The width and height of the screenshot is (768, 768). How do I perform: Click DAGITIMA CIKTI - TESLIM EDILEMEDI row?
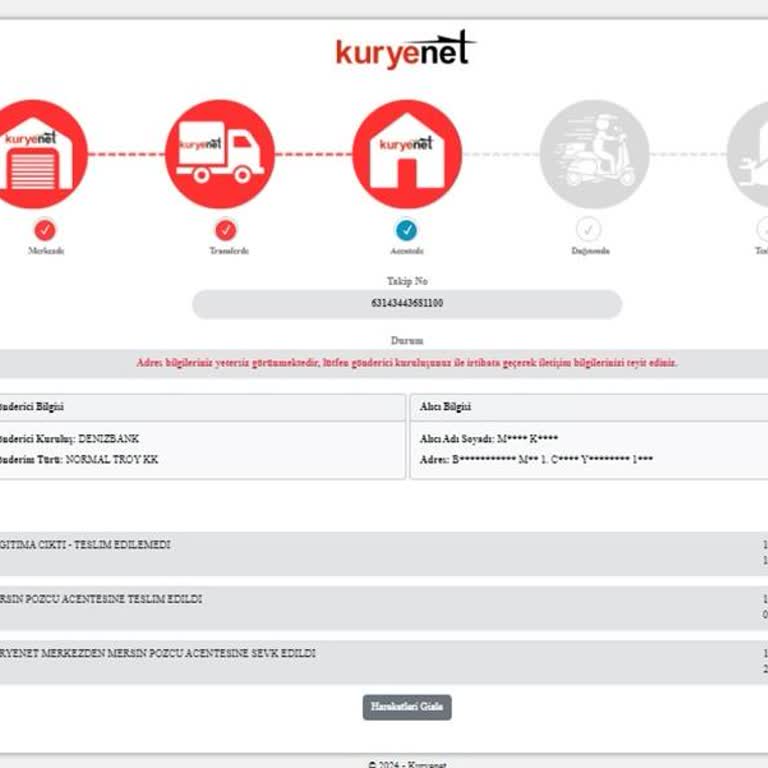pyautogui.click(x=384, y=554)
